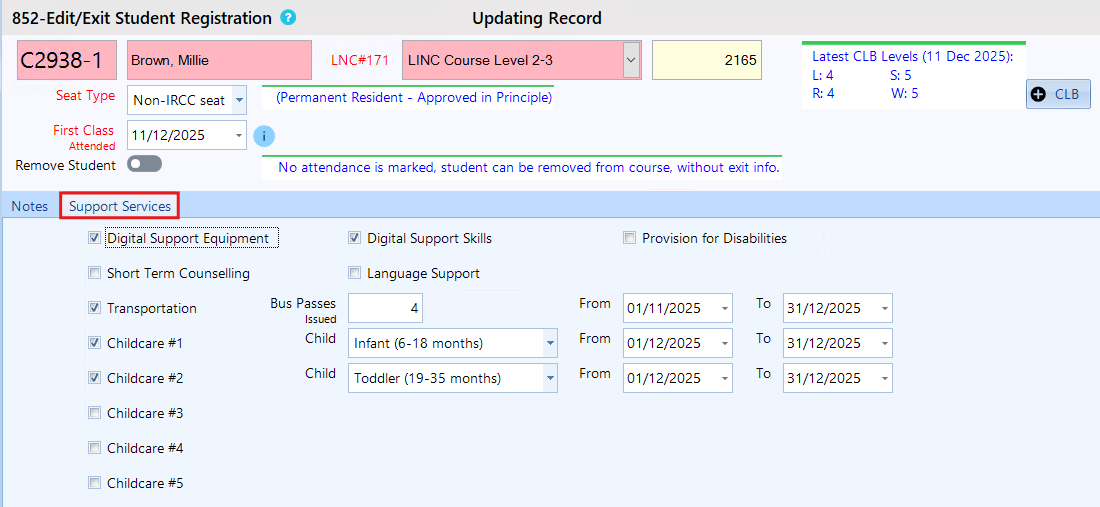Uncheck Digital Support Equipment checkbox
The width and height of the screenshot is (1100, 507).
tap(94, 238)
